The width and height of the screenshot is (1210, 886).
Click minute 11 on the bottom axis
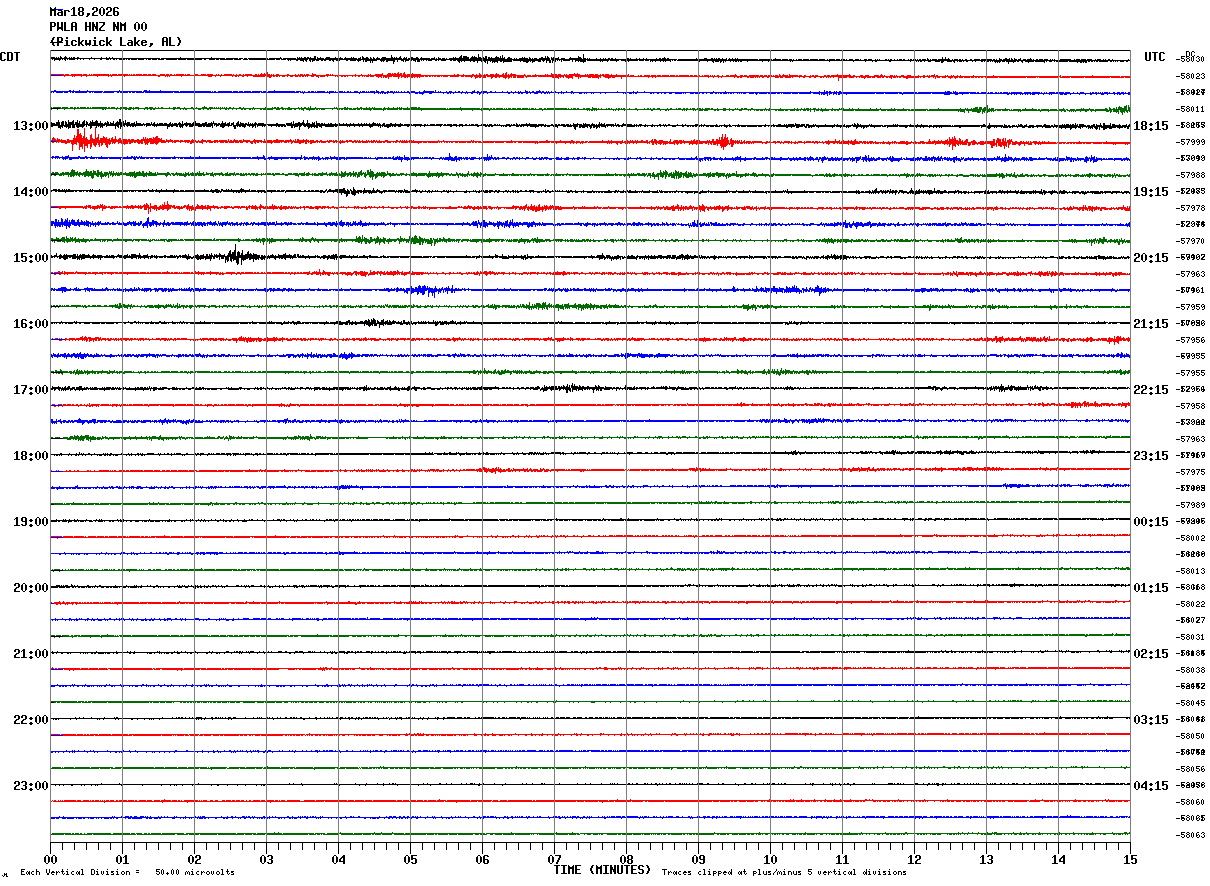click(x=842, y=859)
